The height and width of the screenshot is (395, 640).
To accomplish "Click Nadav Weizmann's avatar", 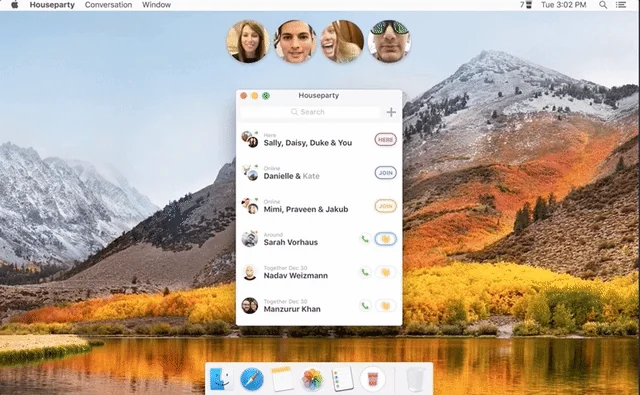I will pos(249,273).
